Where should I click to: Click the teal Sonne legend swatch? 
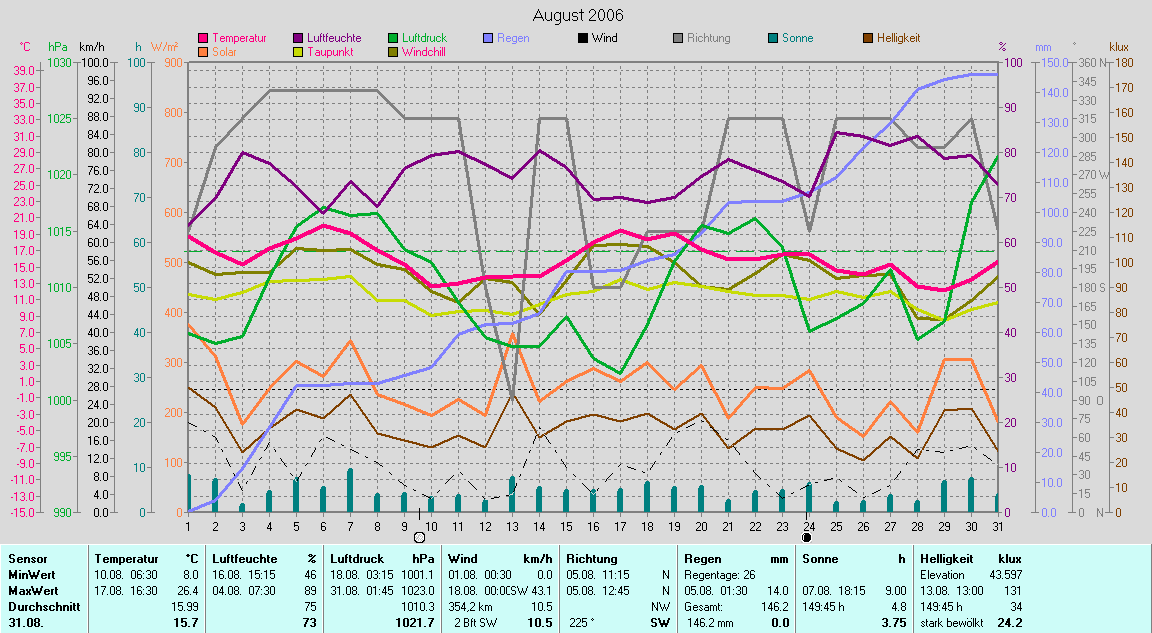point(773,38)
